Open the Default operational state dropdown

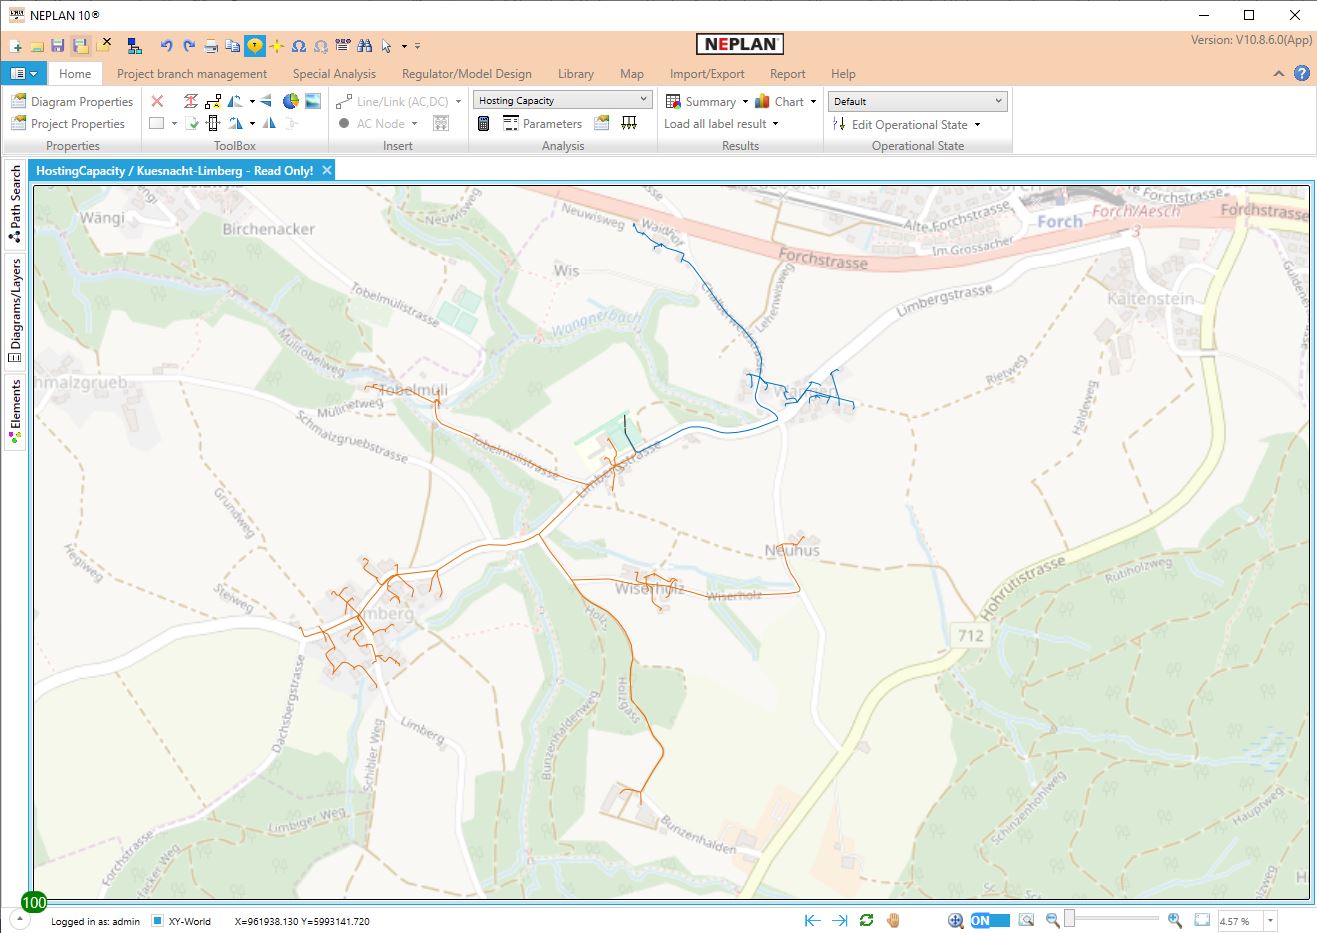click(997, 101)
